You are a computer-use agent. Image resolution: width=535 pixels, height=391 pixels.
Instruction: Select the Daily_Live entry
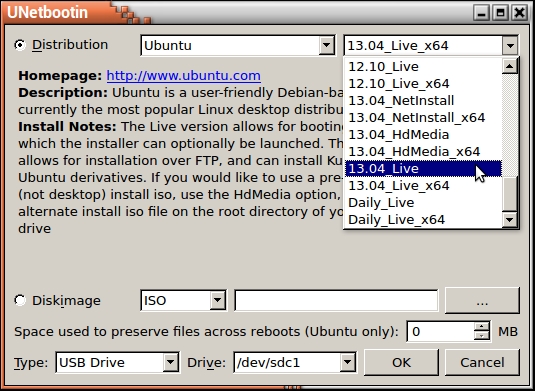(423, 203)
